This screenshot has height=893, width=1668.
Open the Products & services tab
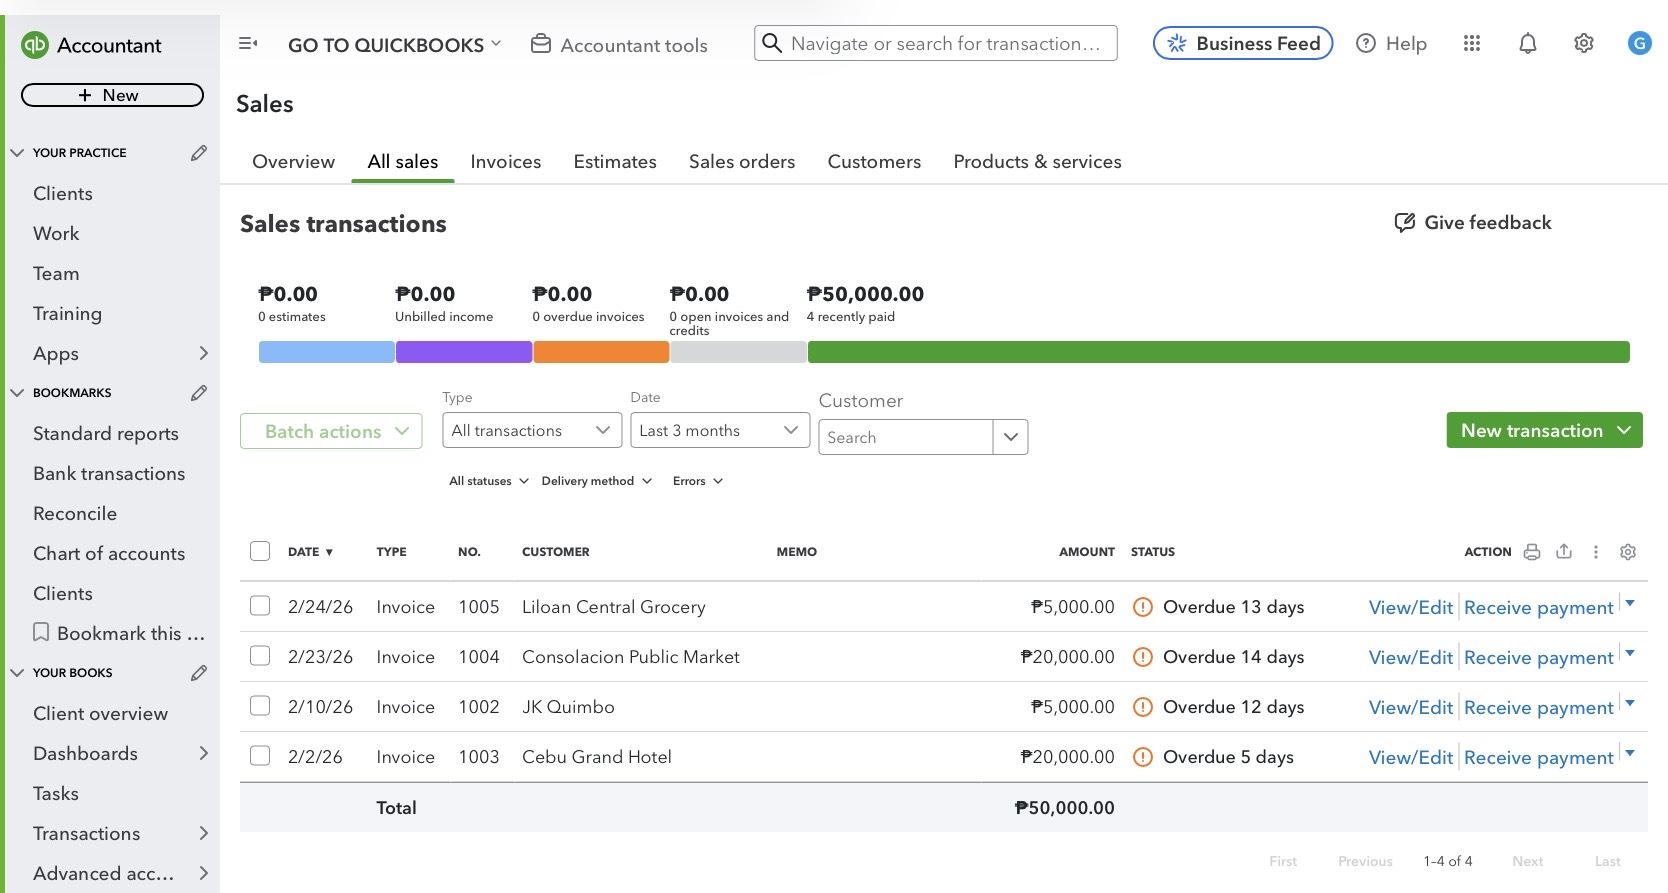pyautogui.click(x=1037, y=162)
